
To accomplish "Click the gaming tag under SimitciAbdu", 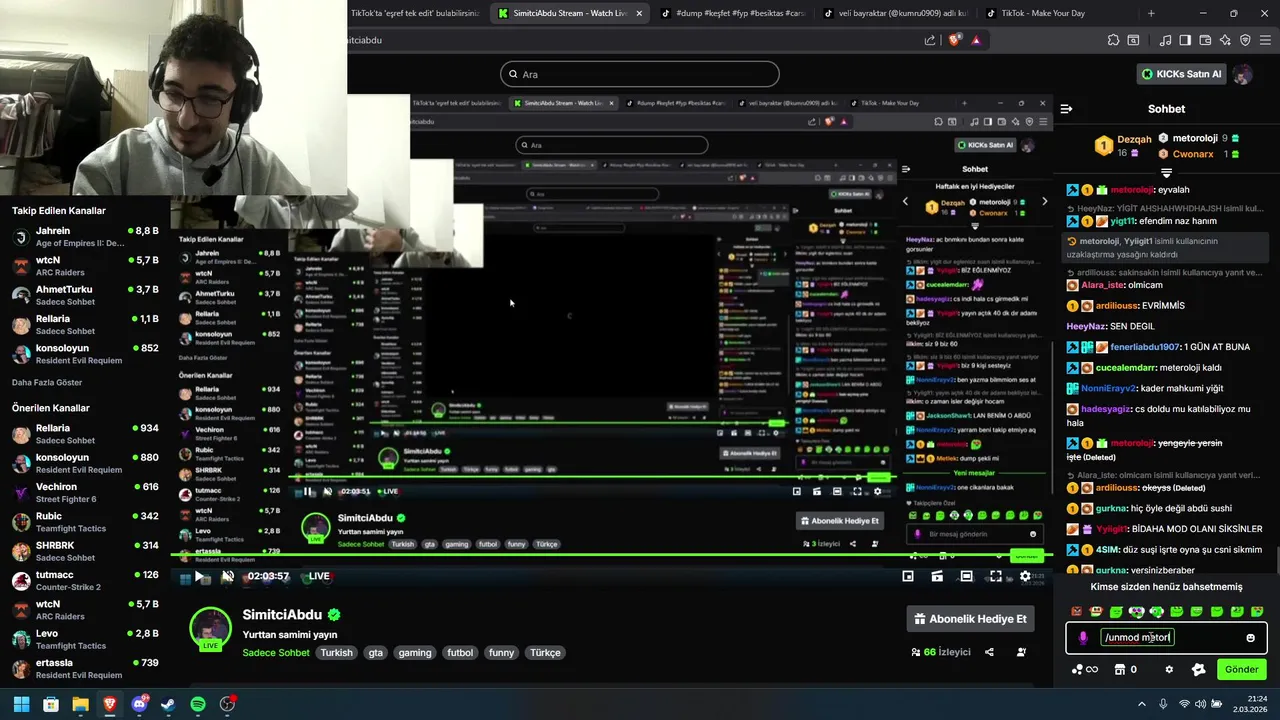I will pyautogui.click(x=414, y=652).
